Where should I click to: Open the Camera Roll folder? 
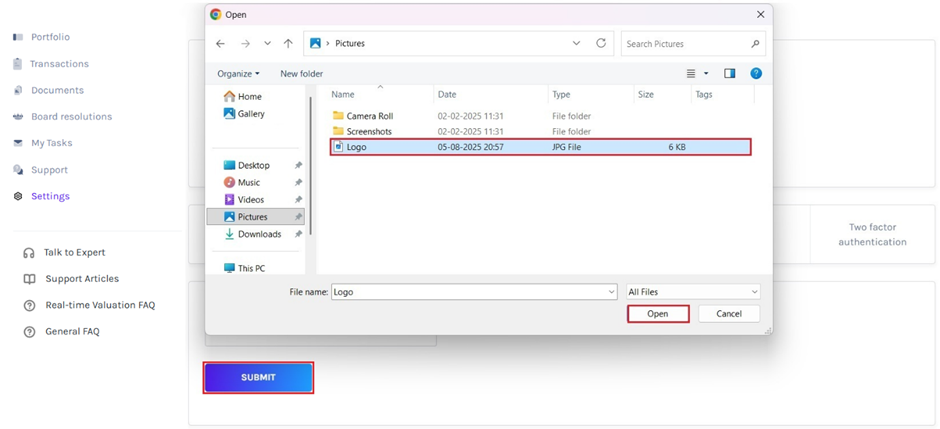(369, 116)
